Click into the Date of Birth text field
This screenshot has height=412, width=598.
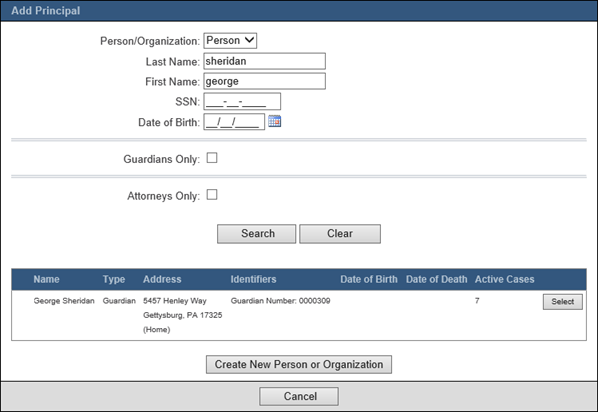(234, 122)
